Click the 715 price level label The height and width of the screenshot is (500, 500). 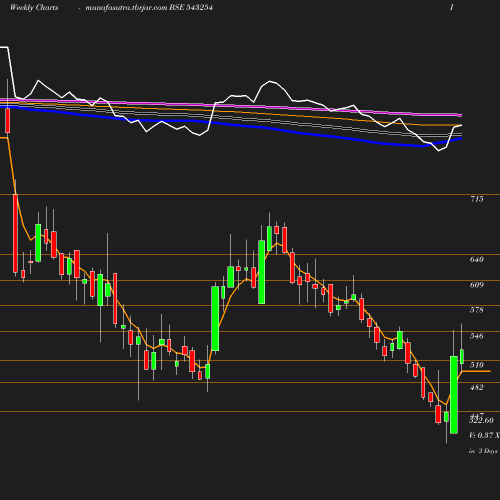click(x=477, y=199)
